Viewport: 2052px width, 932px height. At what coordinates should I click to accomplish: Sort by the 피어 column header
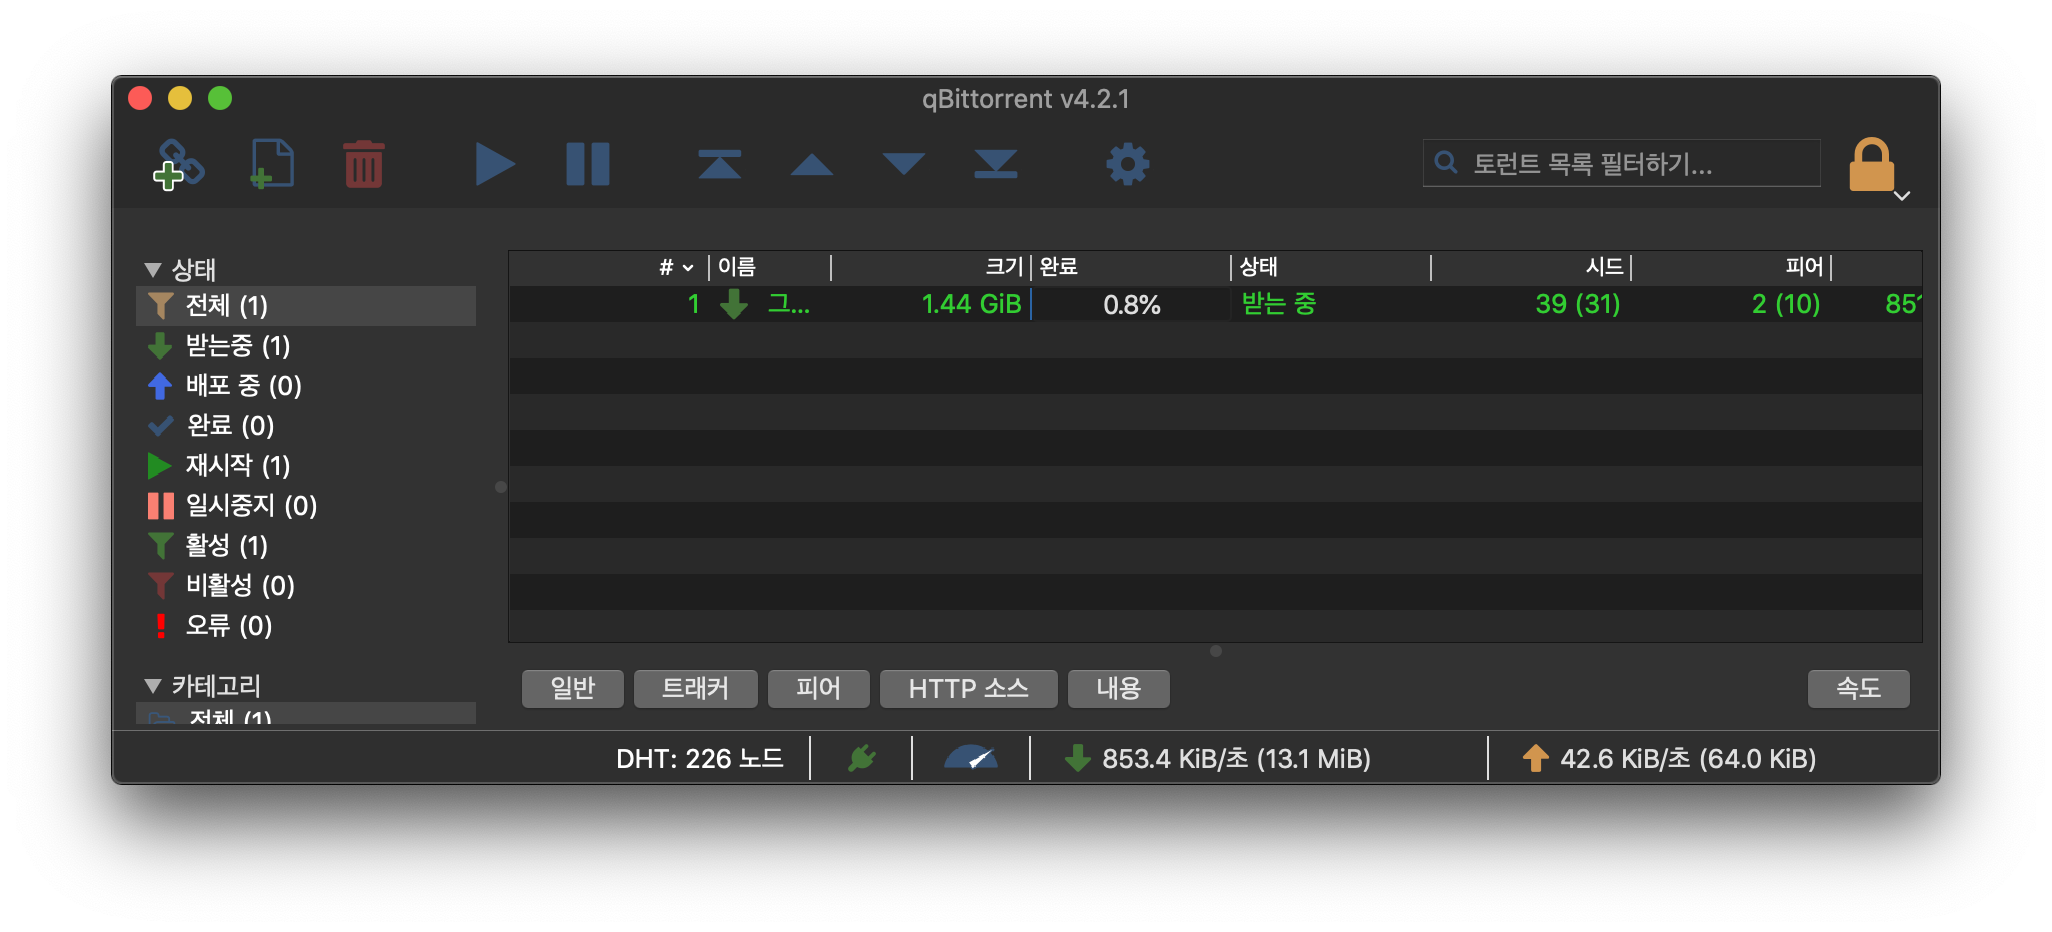1731,267
